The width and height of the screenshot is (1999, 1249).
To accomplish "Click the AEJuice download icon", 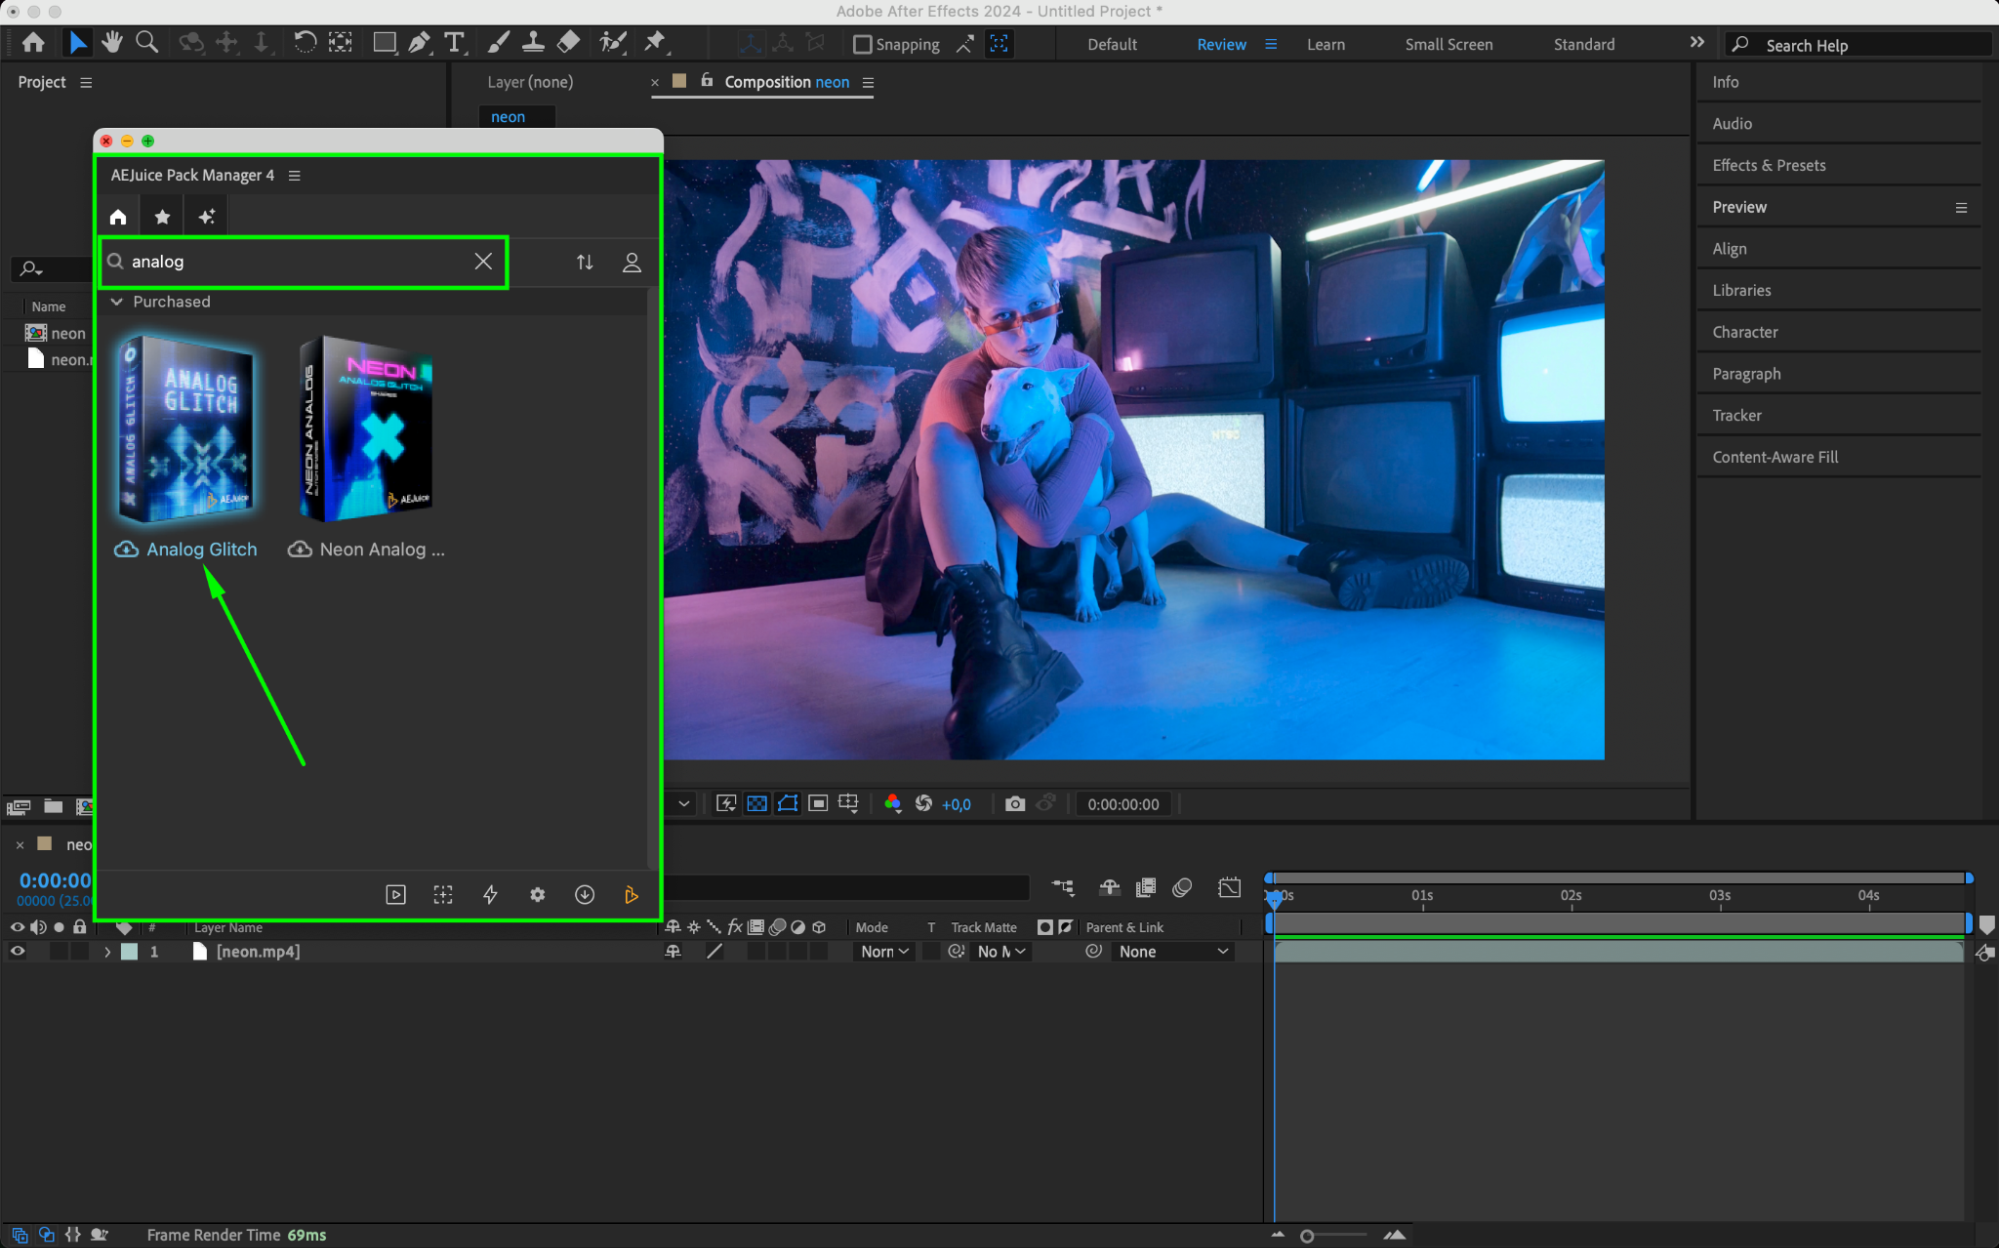I will pyautogui.click(x=584, y=895).
